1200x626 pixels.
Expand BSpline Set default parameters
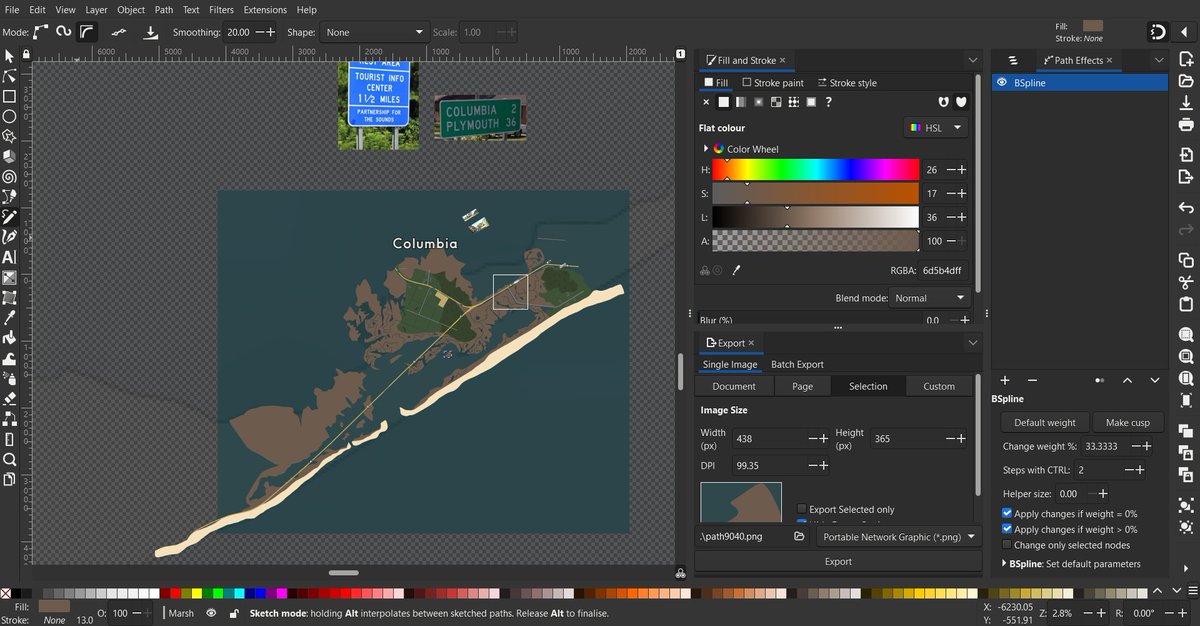point(1004,564)
